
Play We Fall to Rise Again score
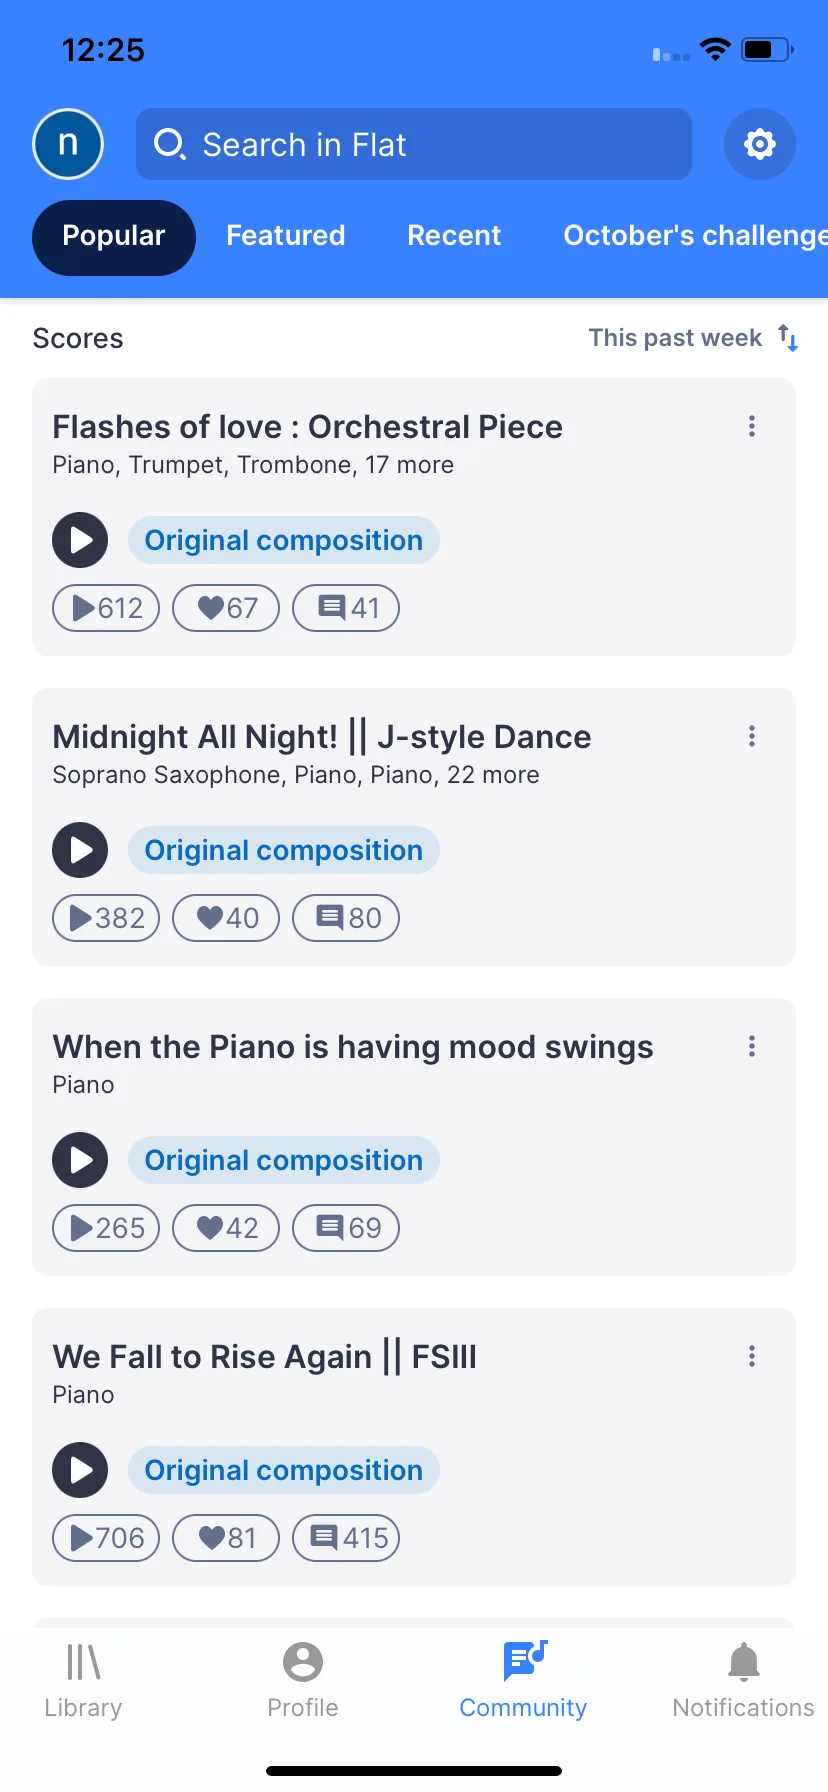pos(80,1470)
